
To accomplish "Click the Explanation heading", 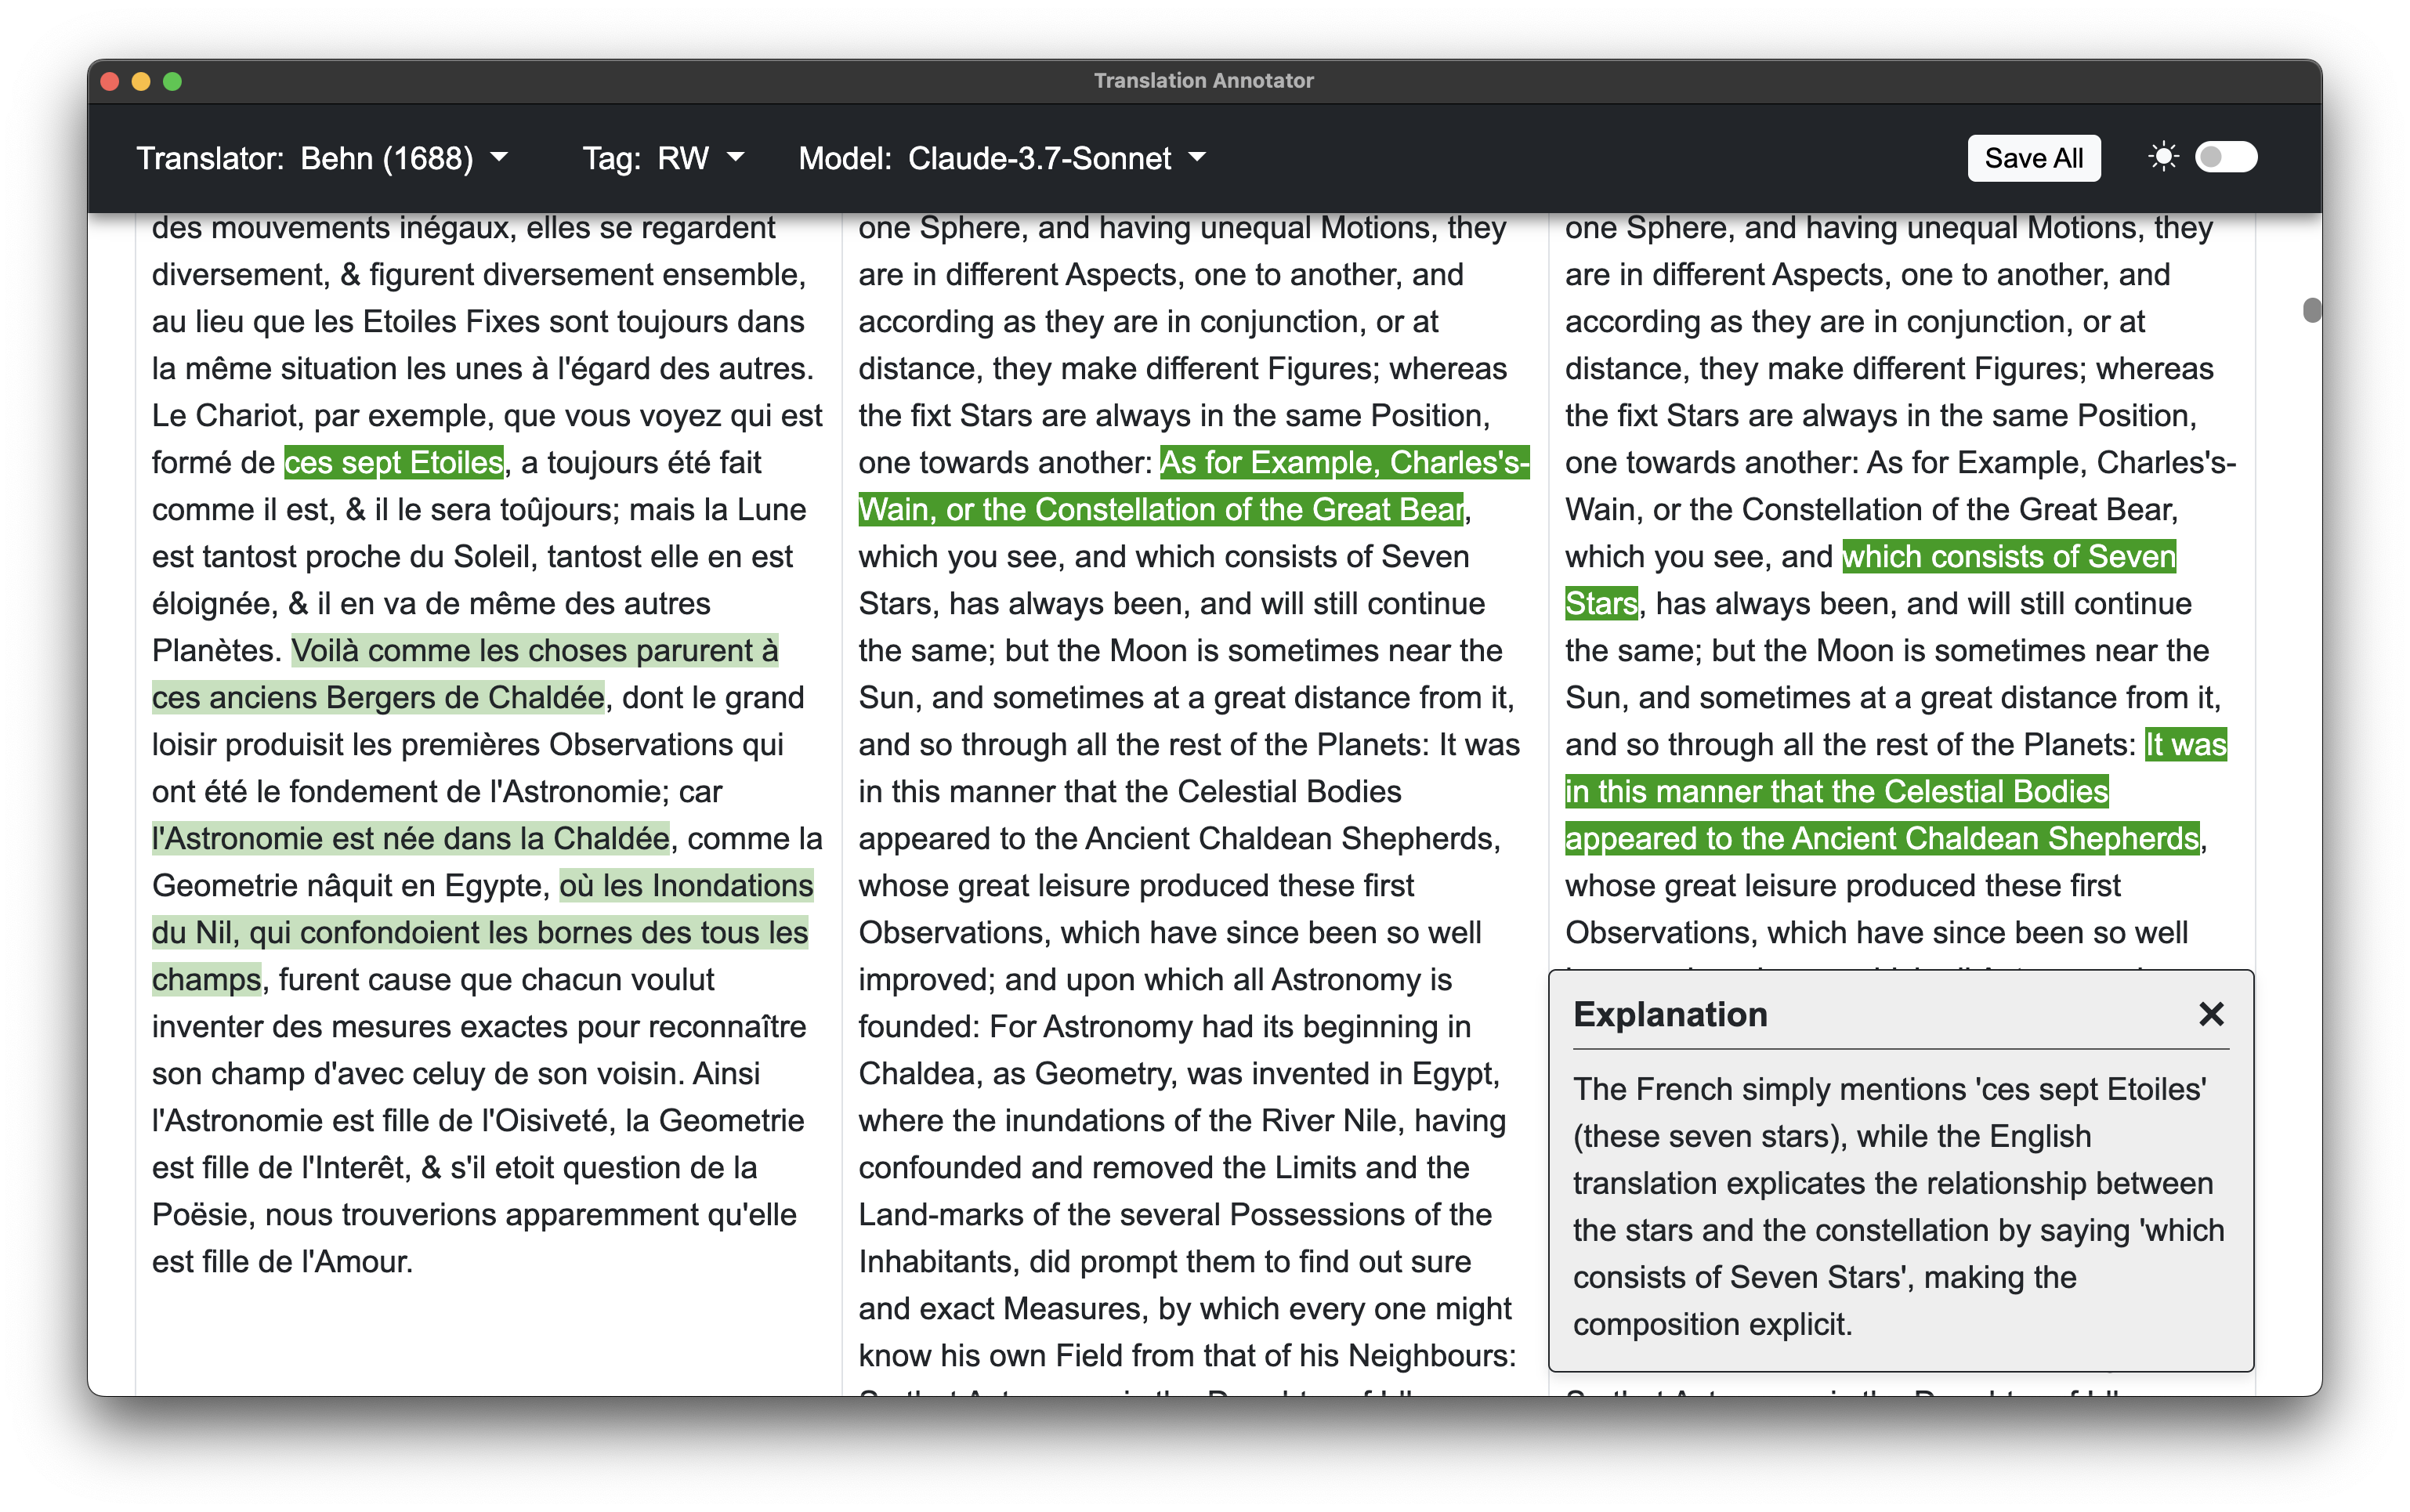I will point(1669,1013).
